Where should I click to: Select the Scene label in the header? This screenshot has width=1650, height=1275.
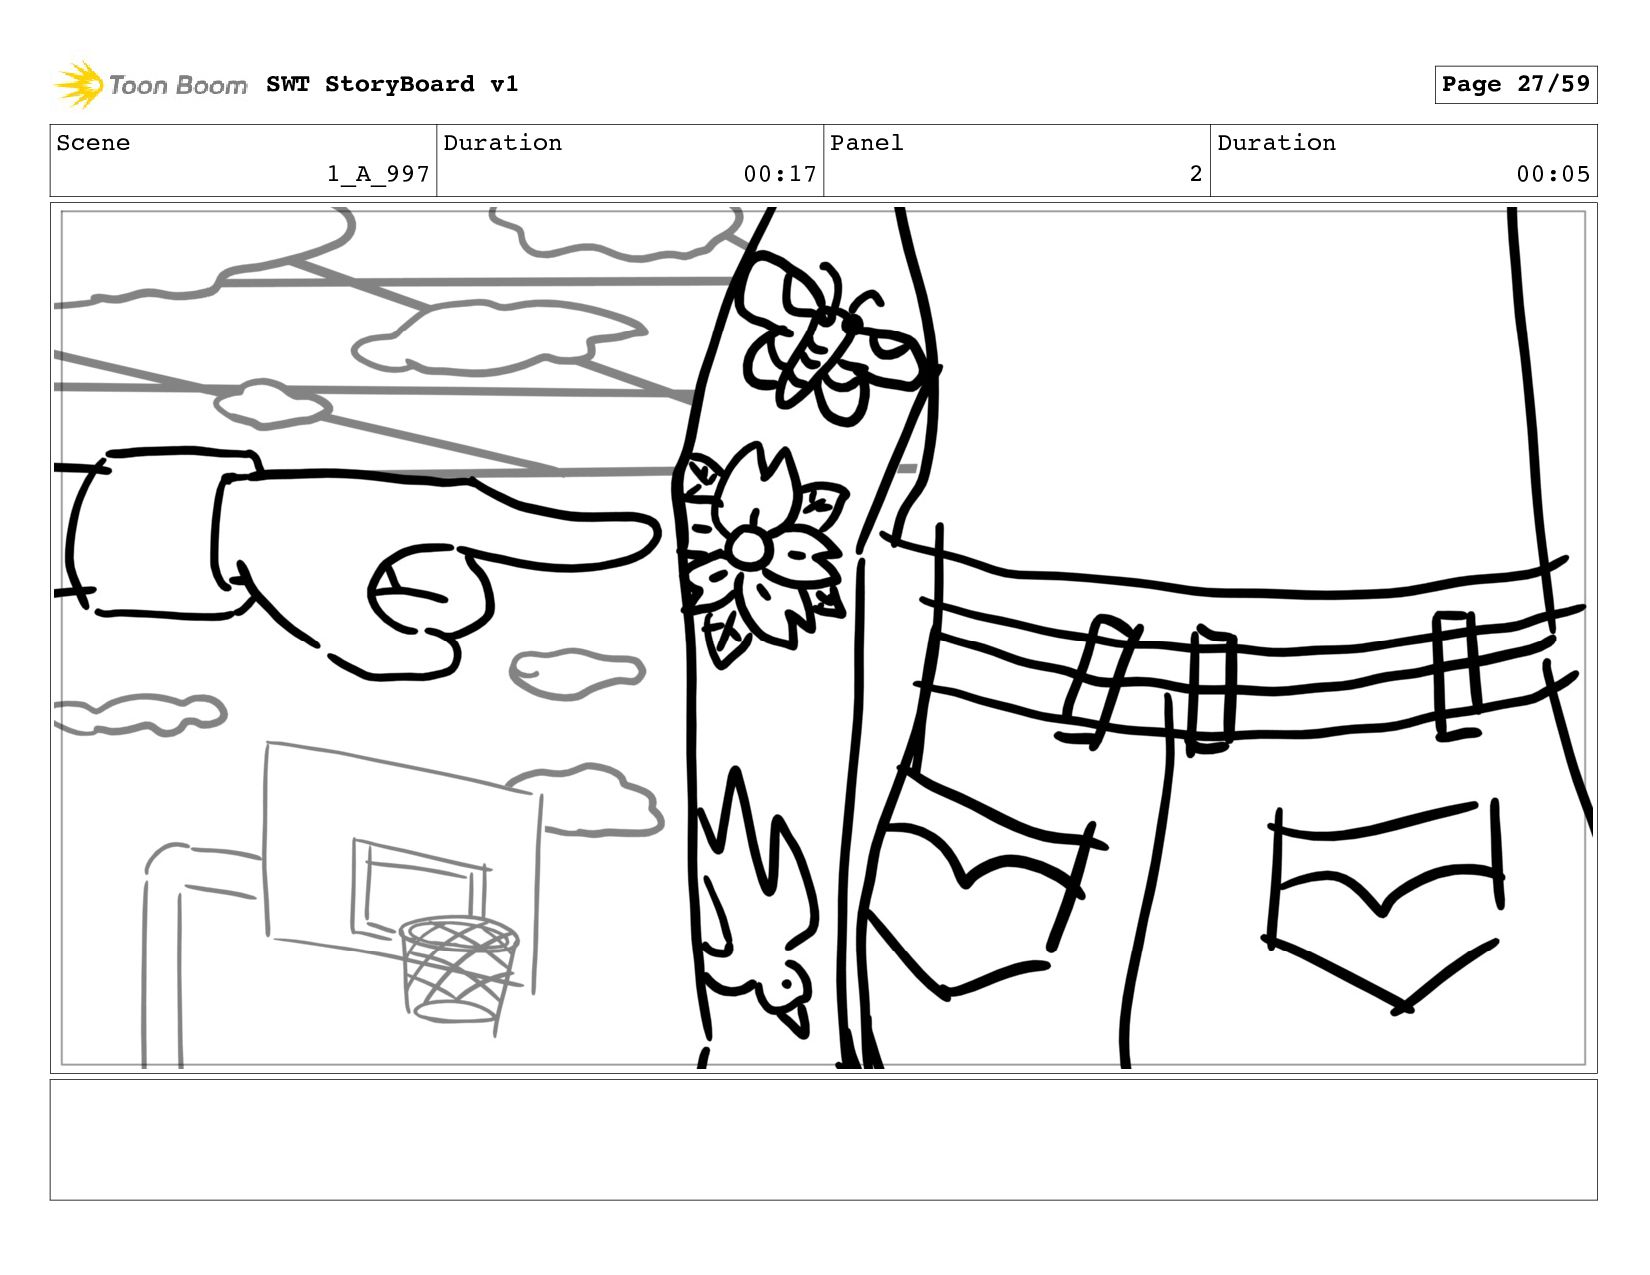pyautogui.click(x=93, y=143)
